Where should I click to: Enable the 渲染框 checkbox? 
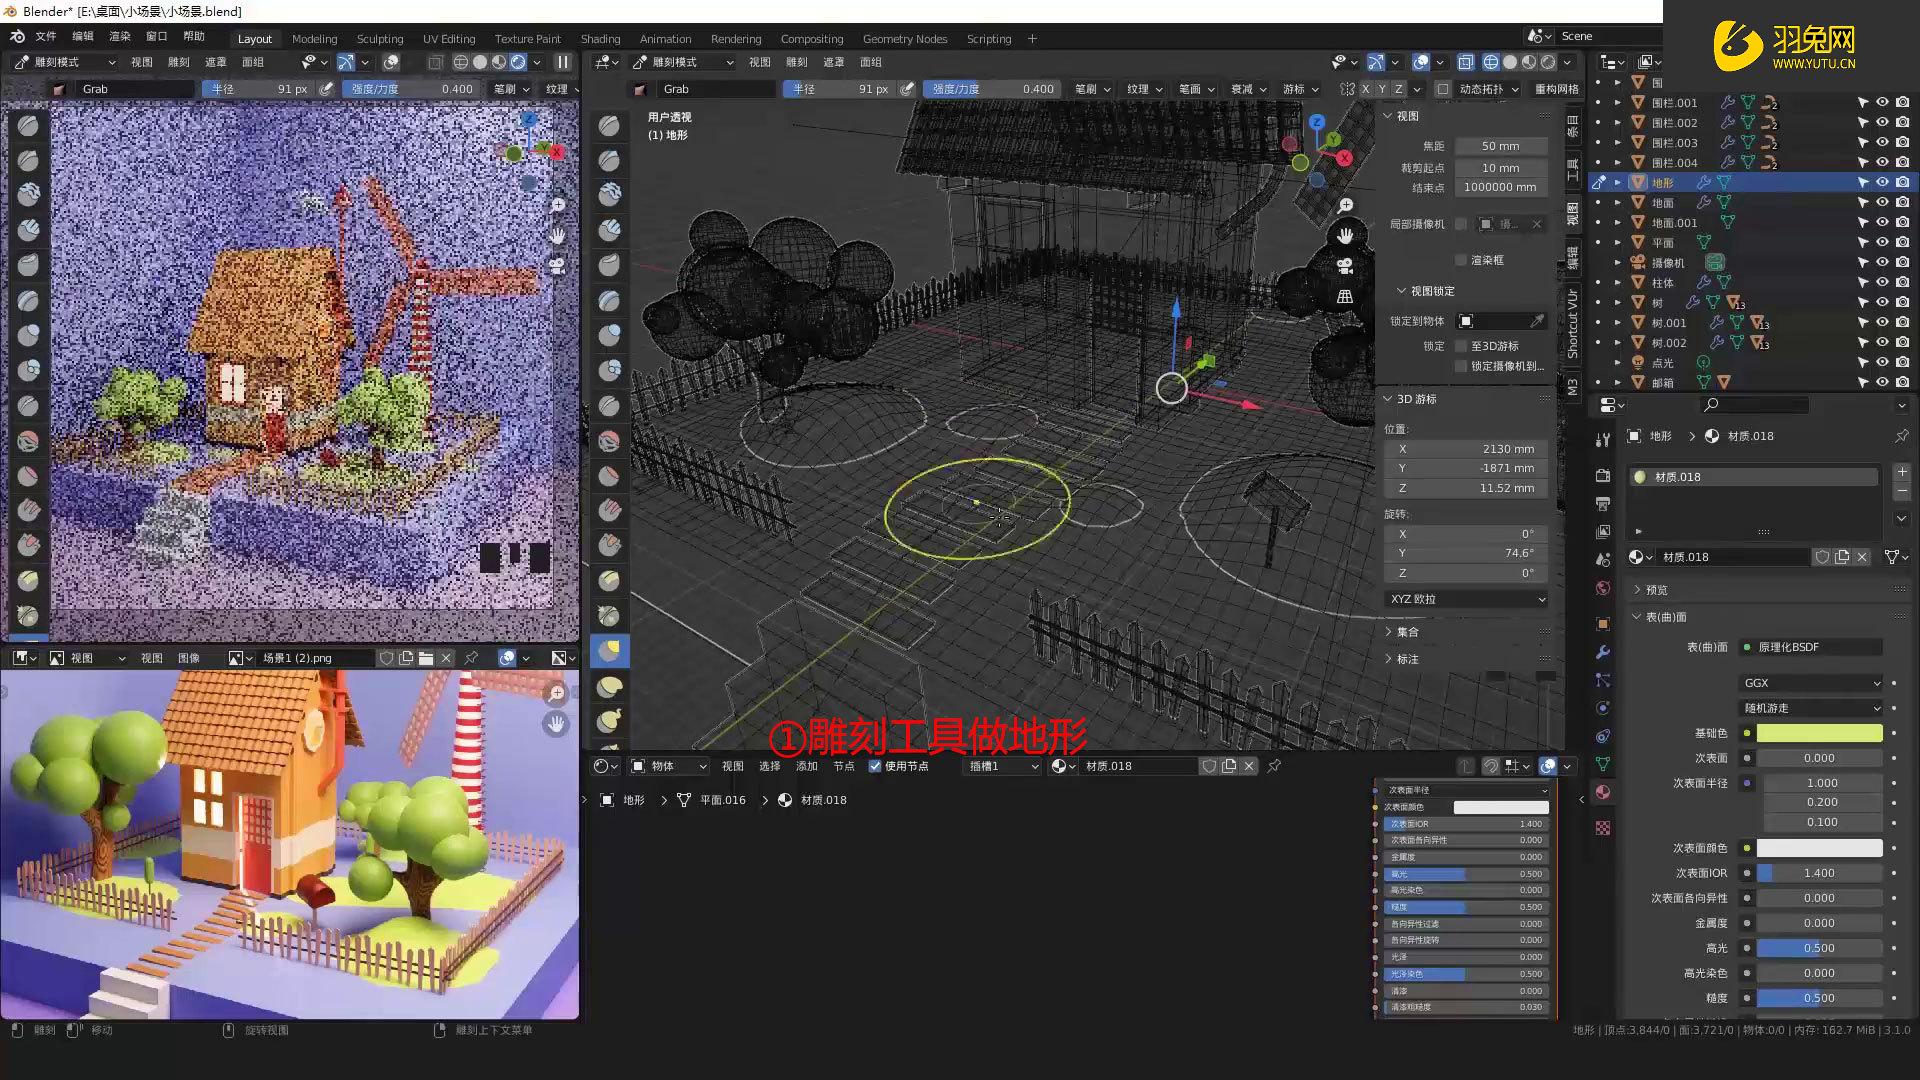[1461, 260]
